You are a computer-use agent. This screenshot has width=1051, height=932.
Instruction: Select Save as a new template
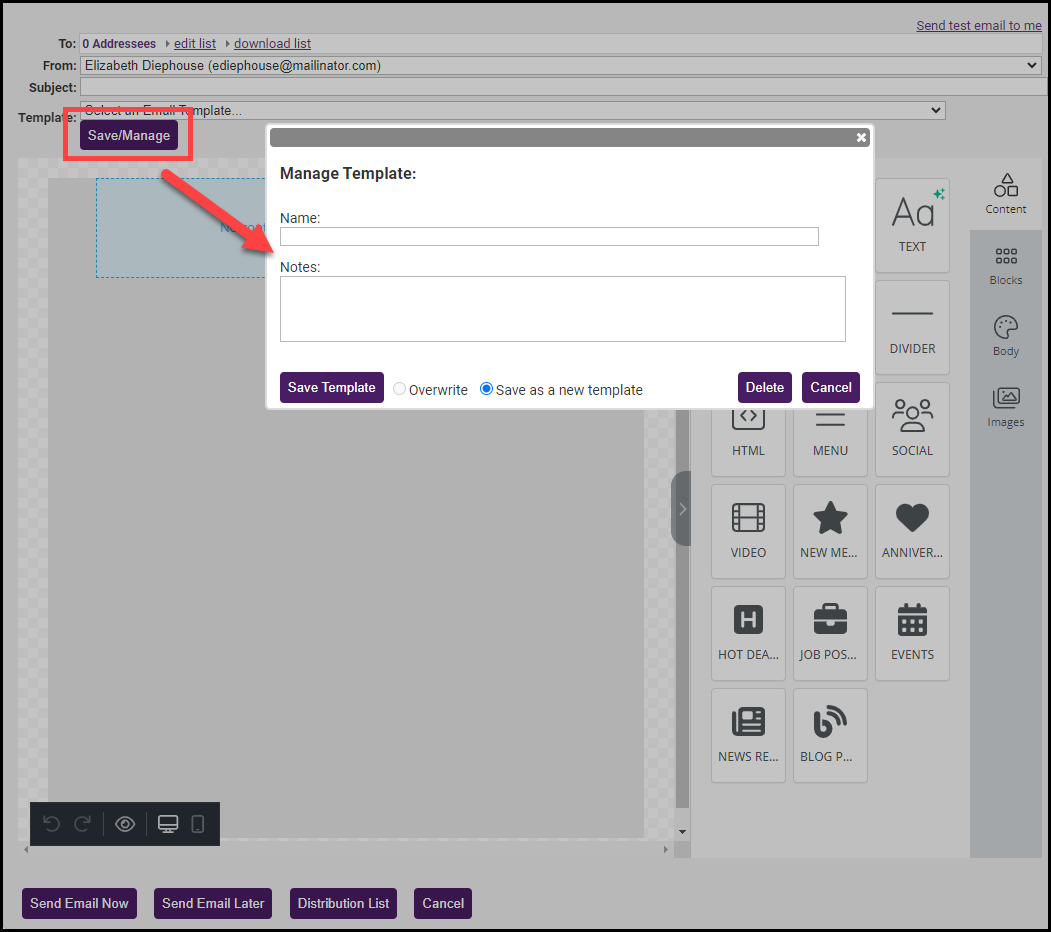(487, 389)
